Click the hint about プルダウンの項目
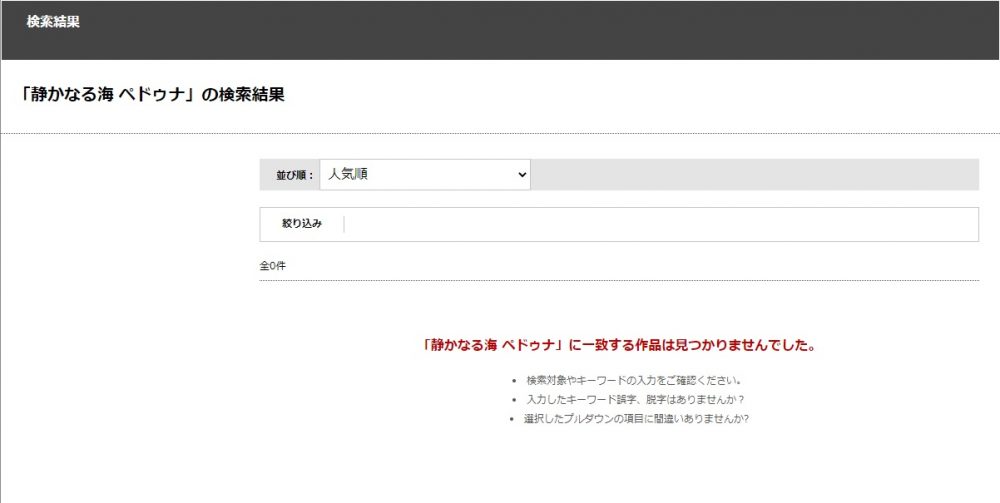Image resolution: width=1000 pixels, height=503 pixels. (636, 419)
